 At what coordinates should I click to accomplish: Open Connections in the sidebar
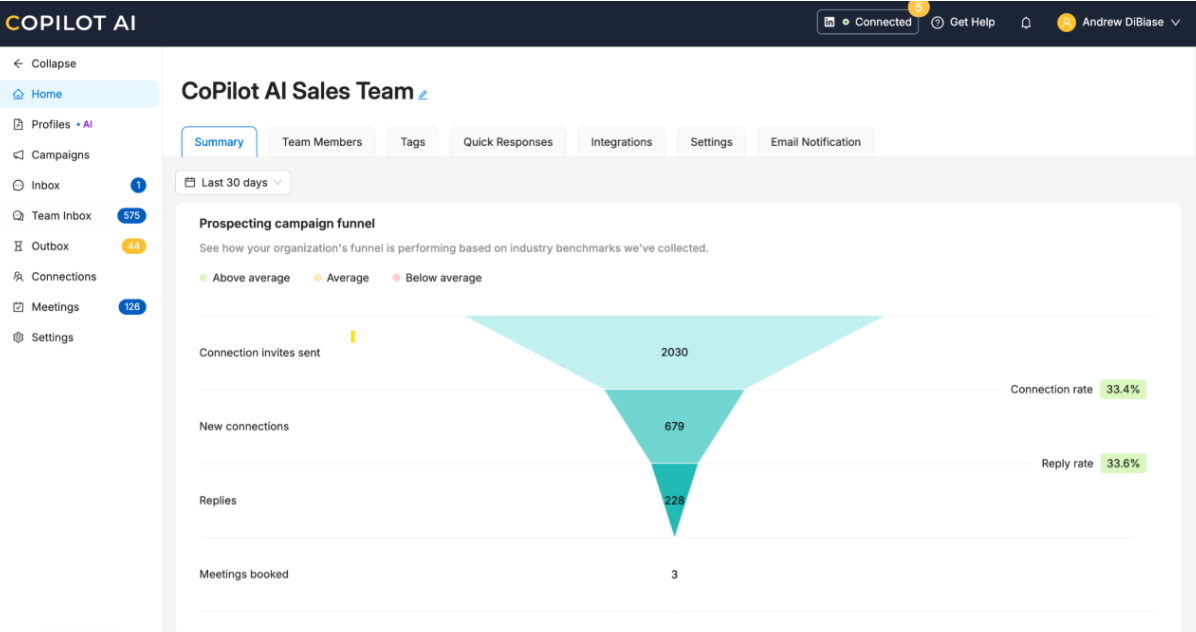[x=64, y=277]
